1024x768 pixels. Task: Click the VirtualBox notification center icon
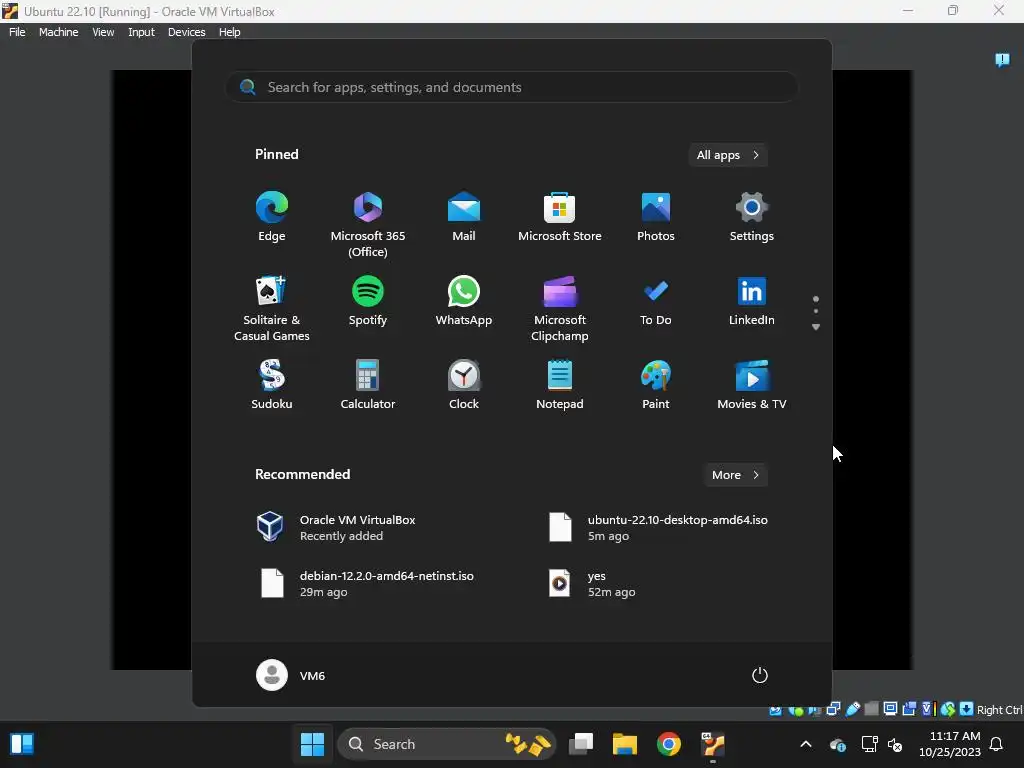click(1002, 60)
